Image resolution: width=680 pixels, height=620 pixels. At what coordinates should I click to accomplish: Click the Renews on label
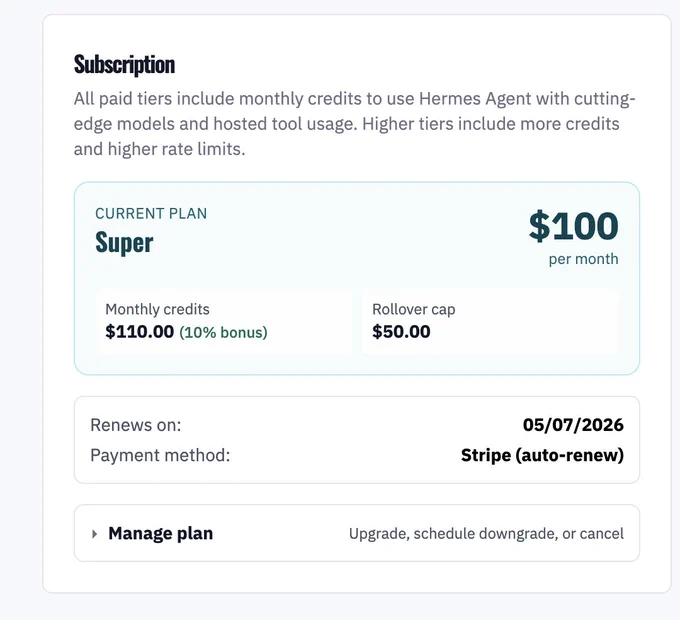[136, 425]
